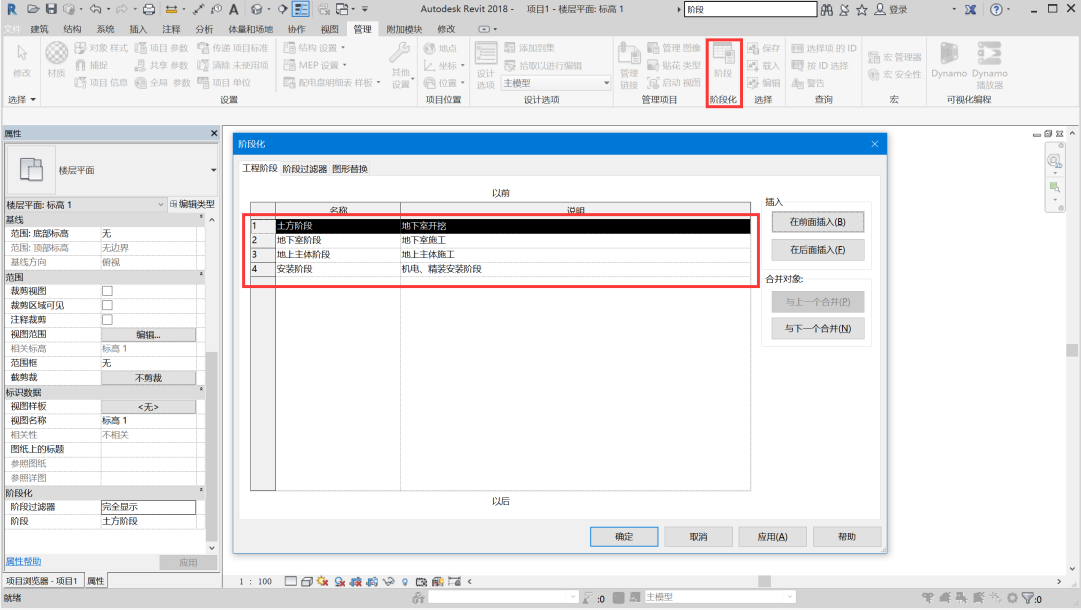Image resolution: width=1081 pixels, height=610 pixels.
Task: Toggle Thin Lines in quick access toolbar
Action: click(301, 10)
